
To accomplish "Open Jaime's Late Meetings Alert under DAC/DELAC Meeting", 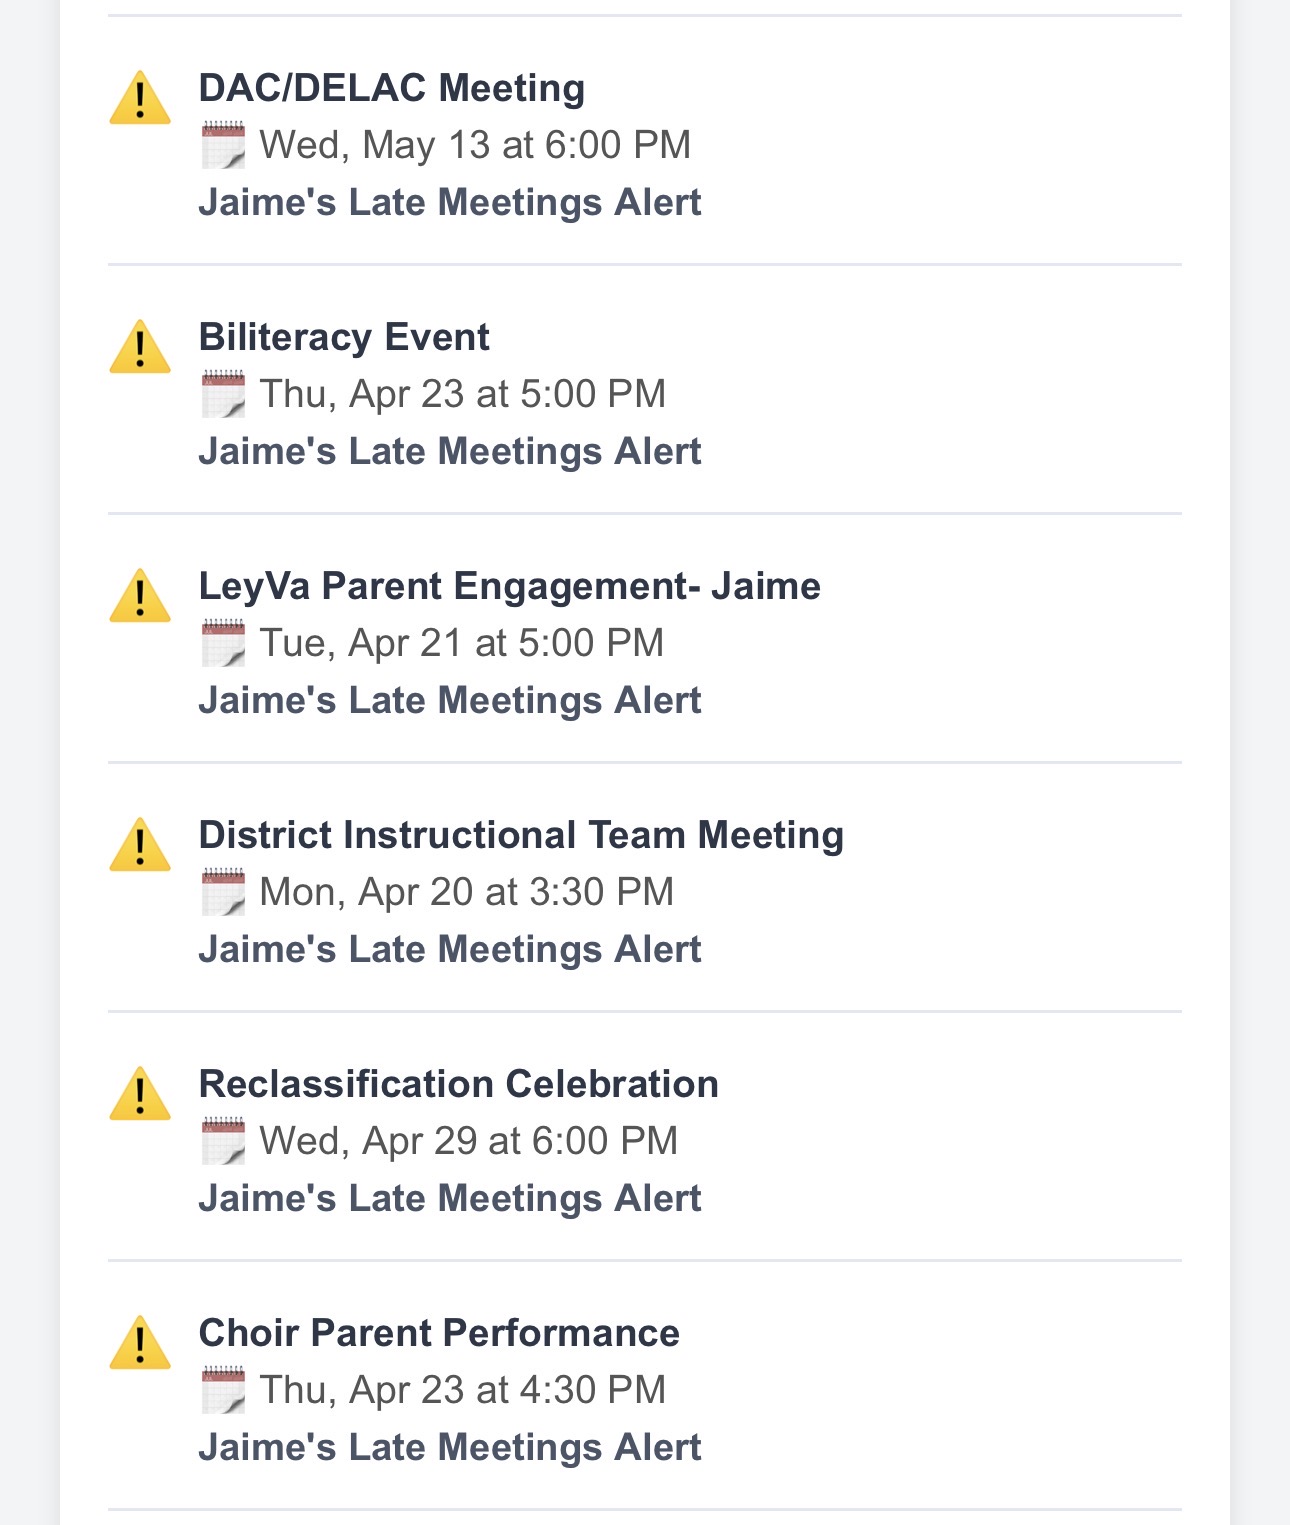I will pos(450,201).
